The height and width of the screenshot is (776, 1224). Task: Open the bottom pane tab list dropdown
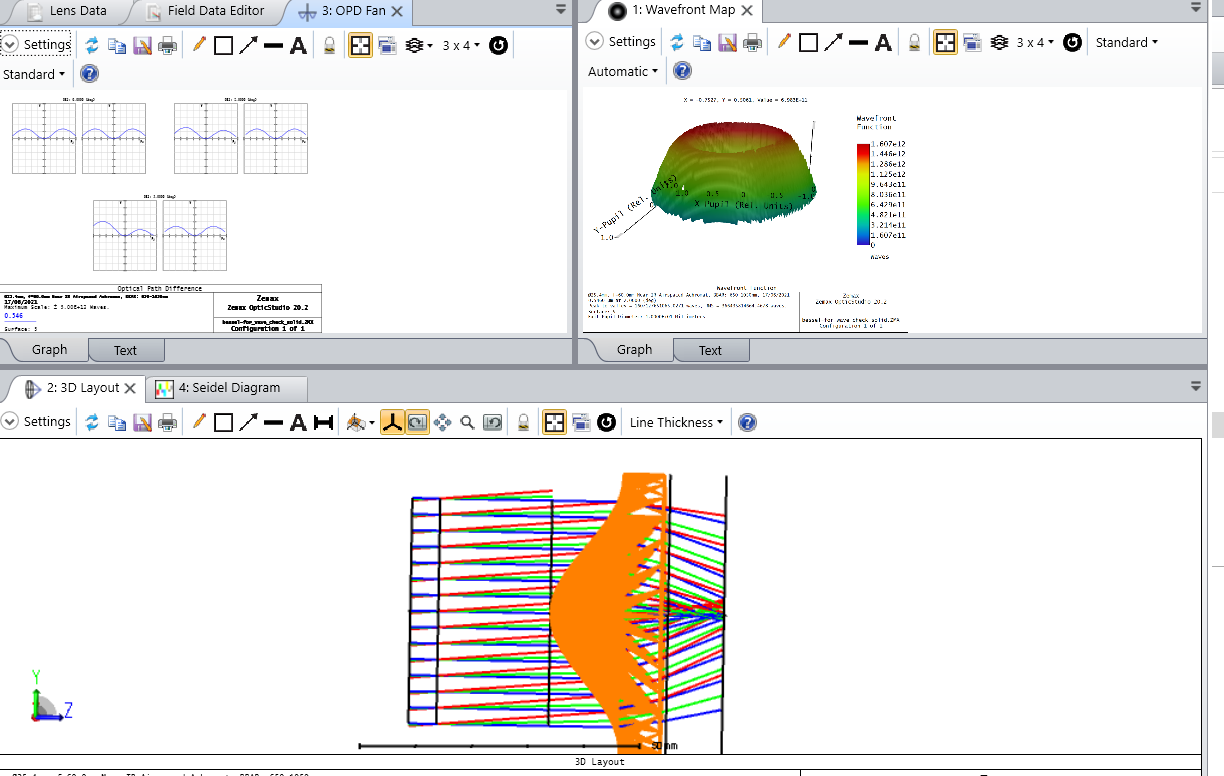1195,386
